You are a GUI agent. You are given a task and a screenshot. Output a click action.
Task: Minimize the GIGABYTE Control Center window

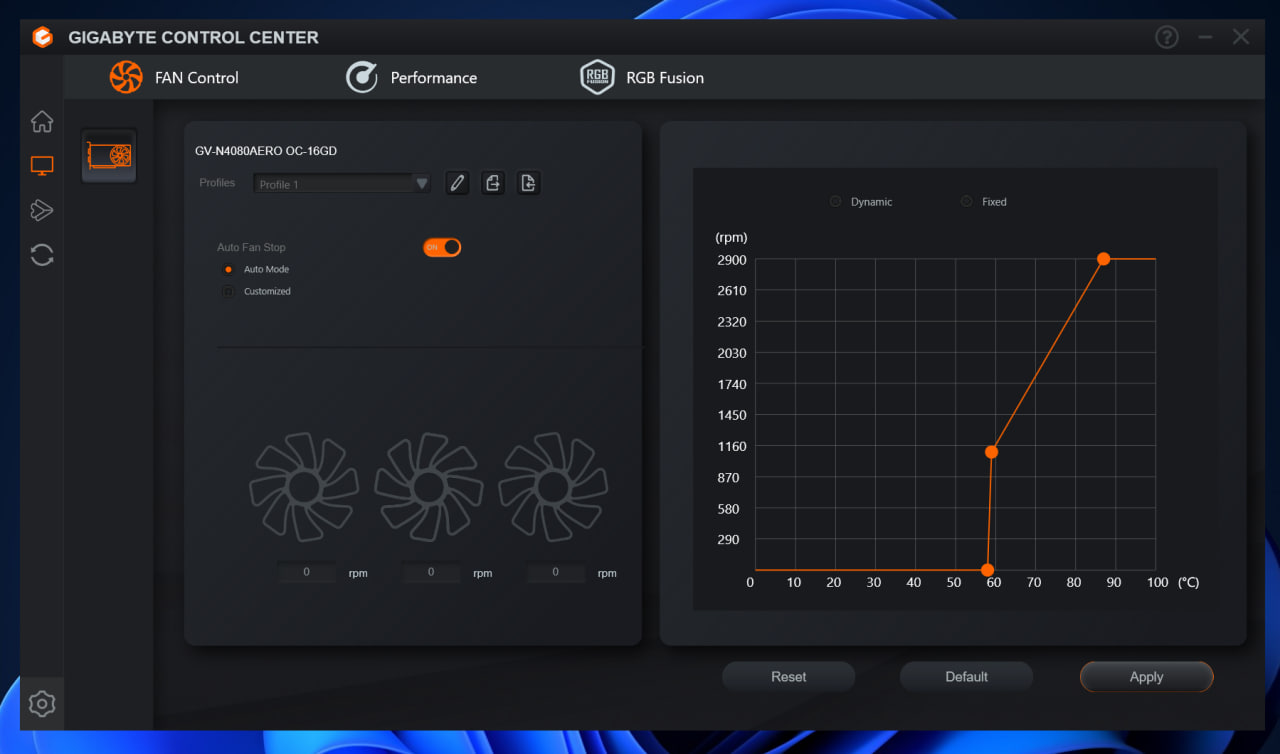pos(1205,37)
